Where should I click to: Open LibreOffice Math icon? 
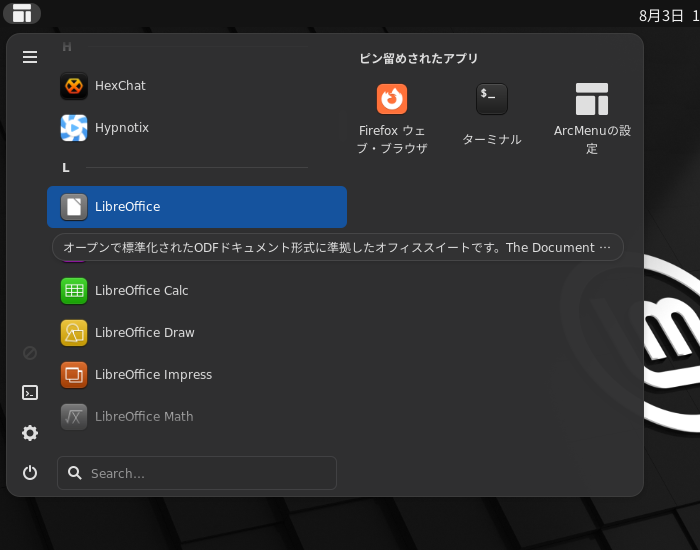(74, 417)
